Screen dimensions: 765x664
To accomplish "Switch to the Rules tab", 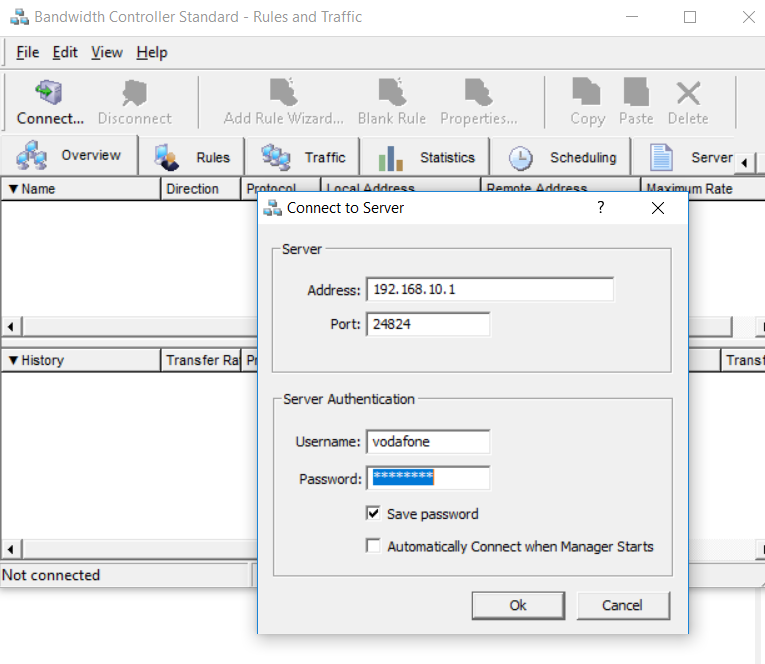I will pos(192,157).
